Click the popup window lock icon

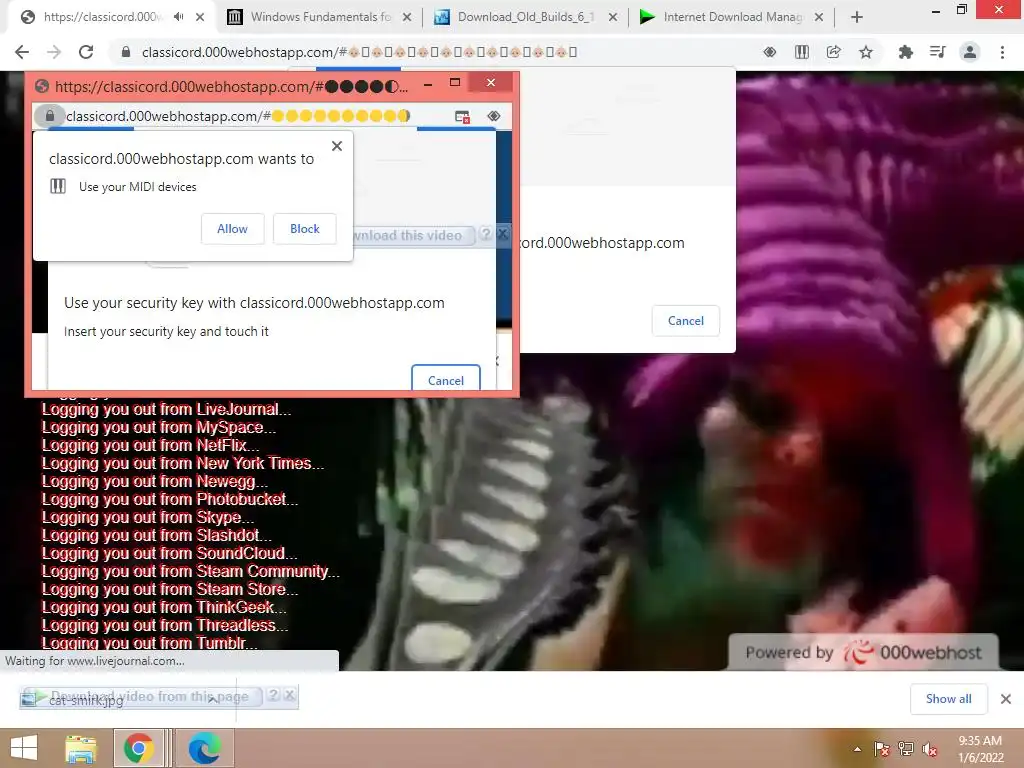tap(50, 116)
